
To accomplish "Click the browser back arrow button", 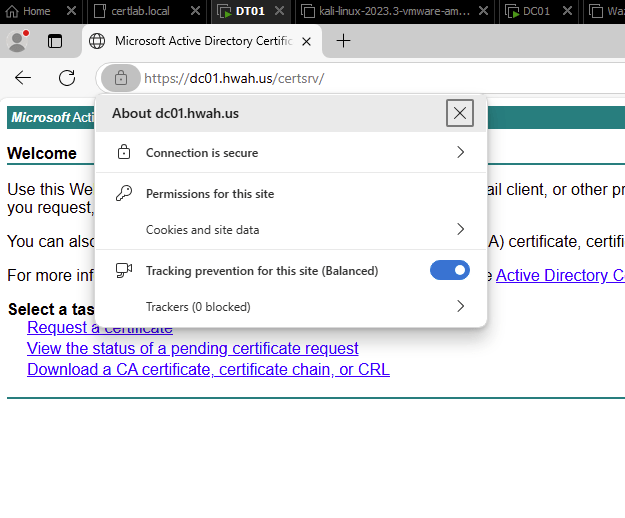I will (x=23, y=78).
